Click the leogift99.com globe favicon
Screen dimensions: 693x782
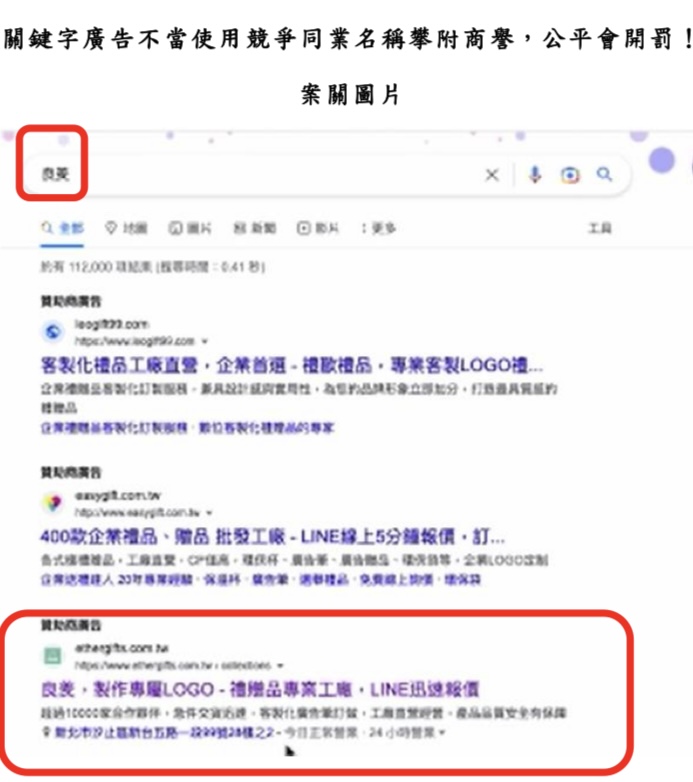[53, 331]
